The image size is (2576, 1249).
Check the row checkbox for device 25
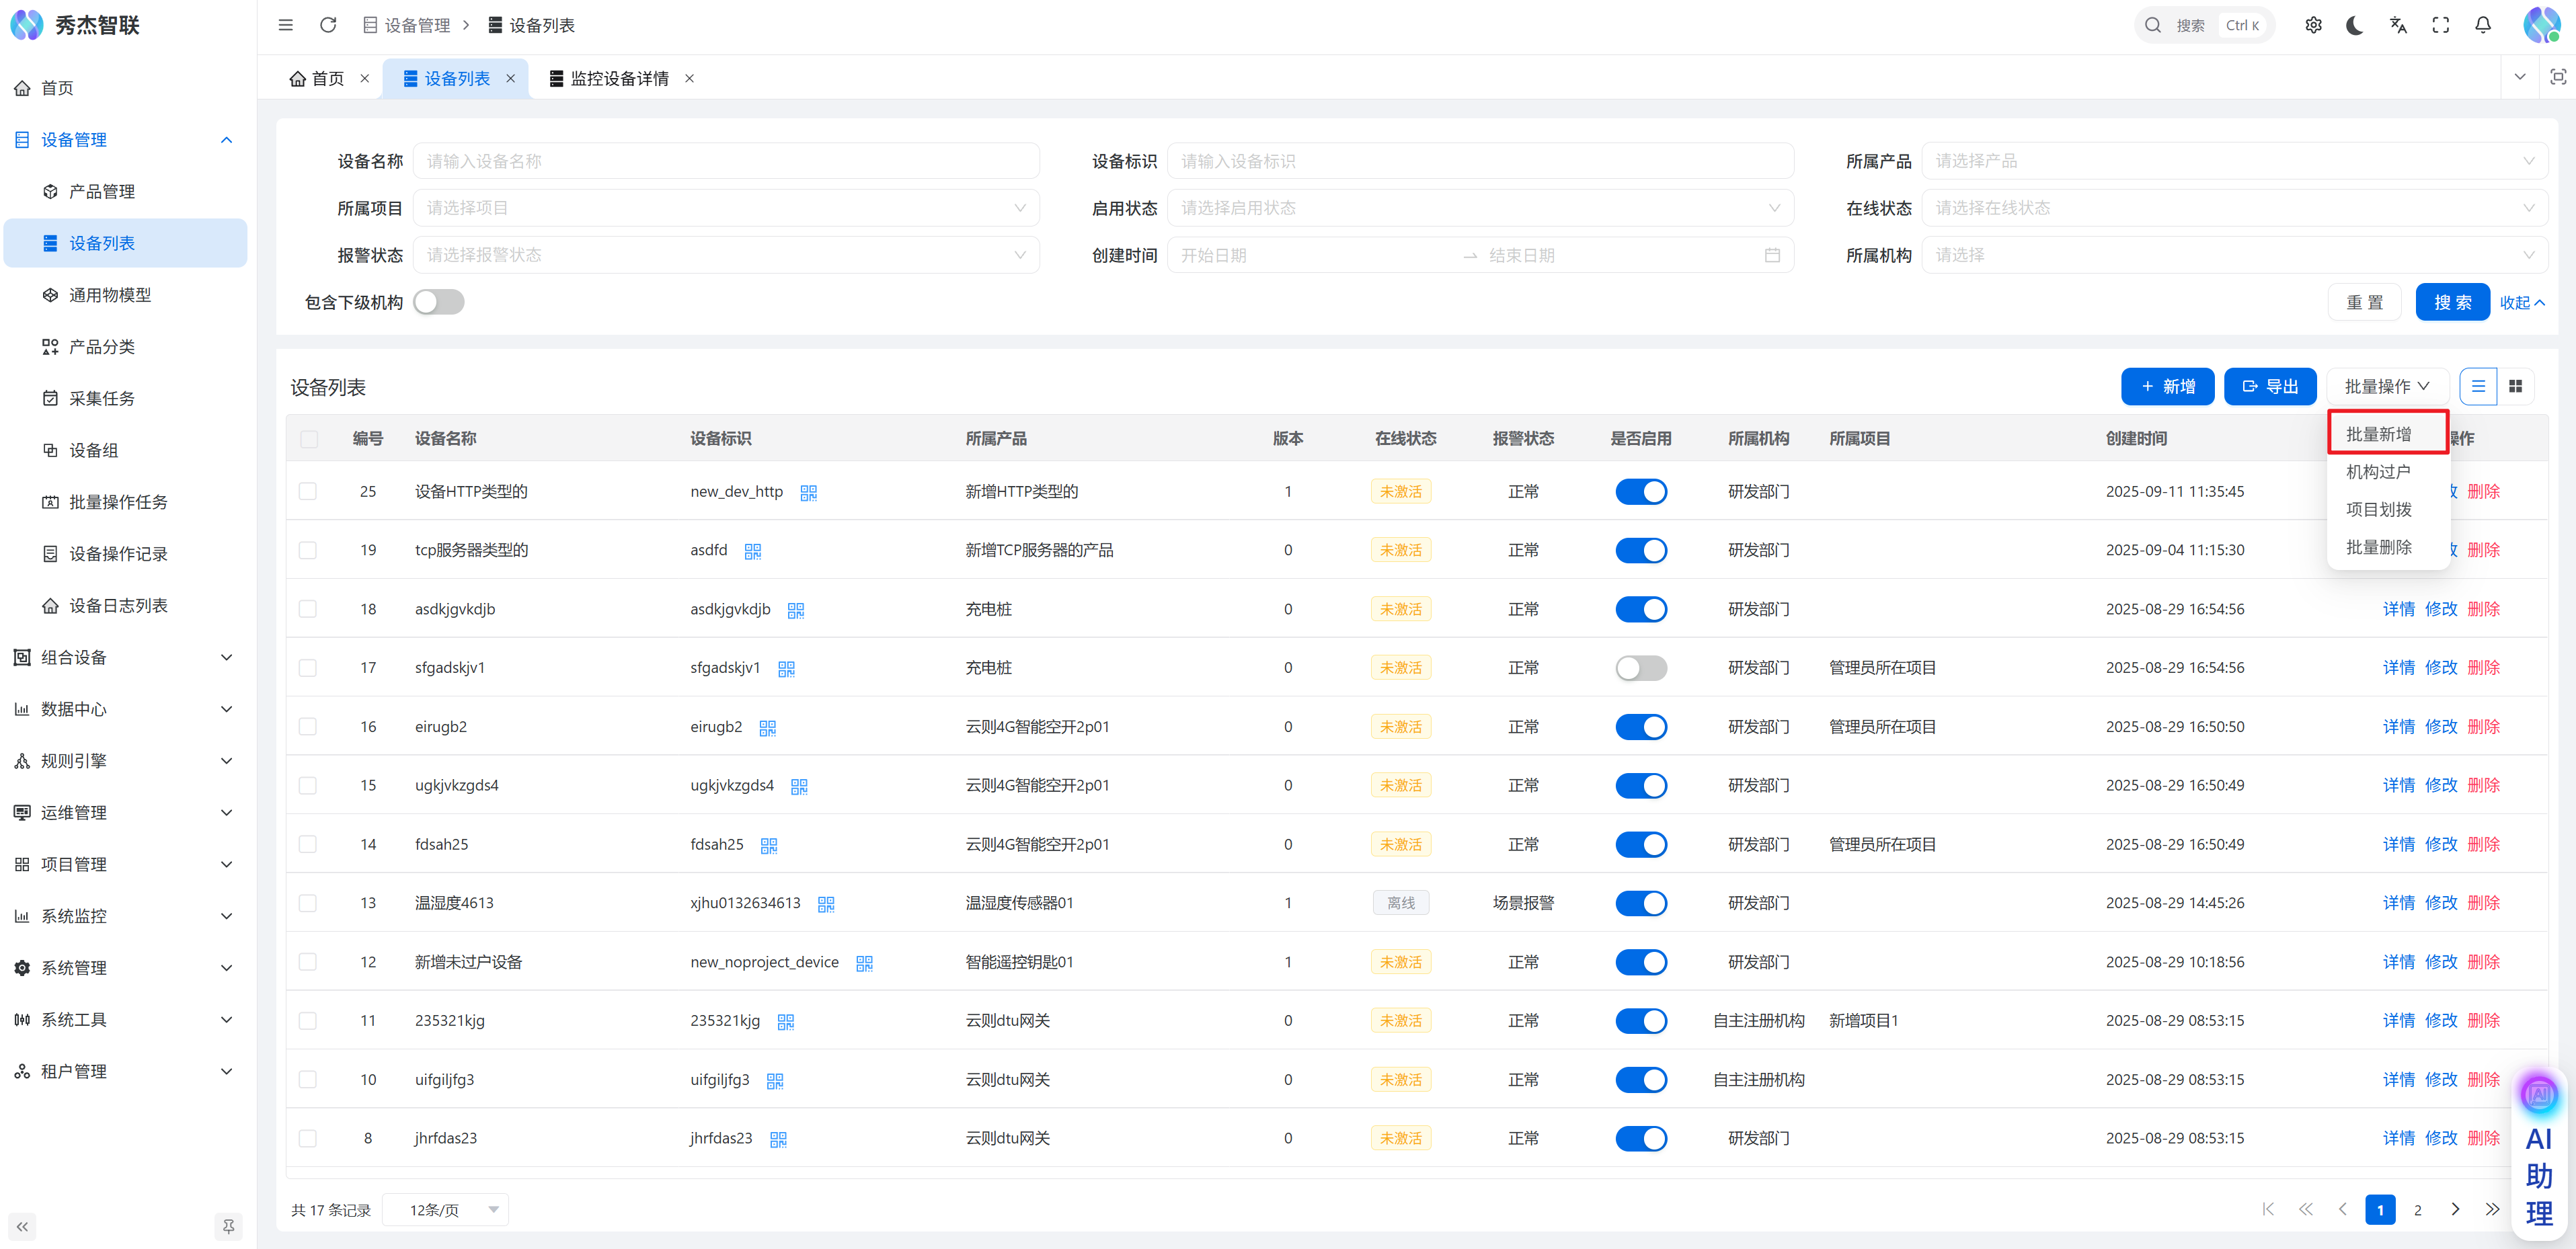pyautogui.click(x=308, y=491)
